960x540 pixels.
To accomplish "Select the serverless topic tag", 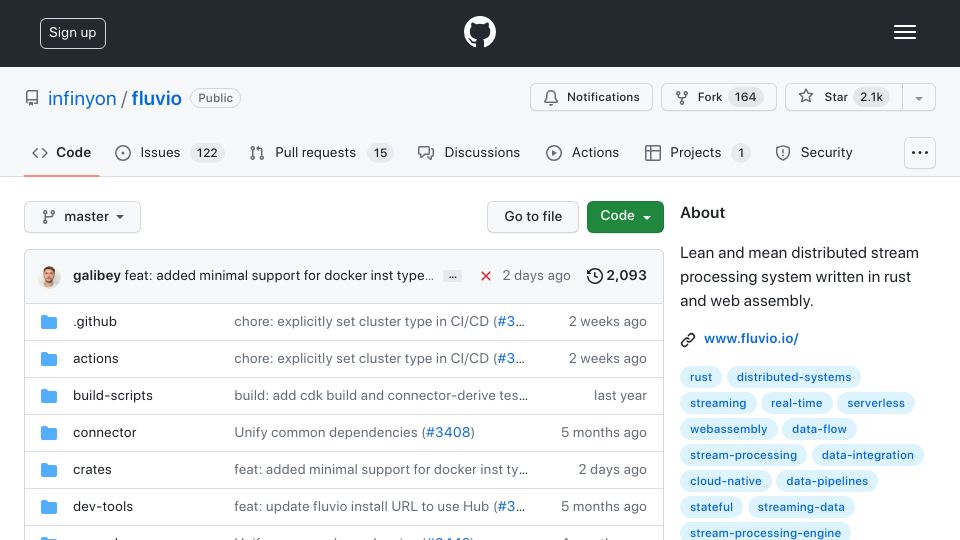I will [876, 403].
